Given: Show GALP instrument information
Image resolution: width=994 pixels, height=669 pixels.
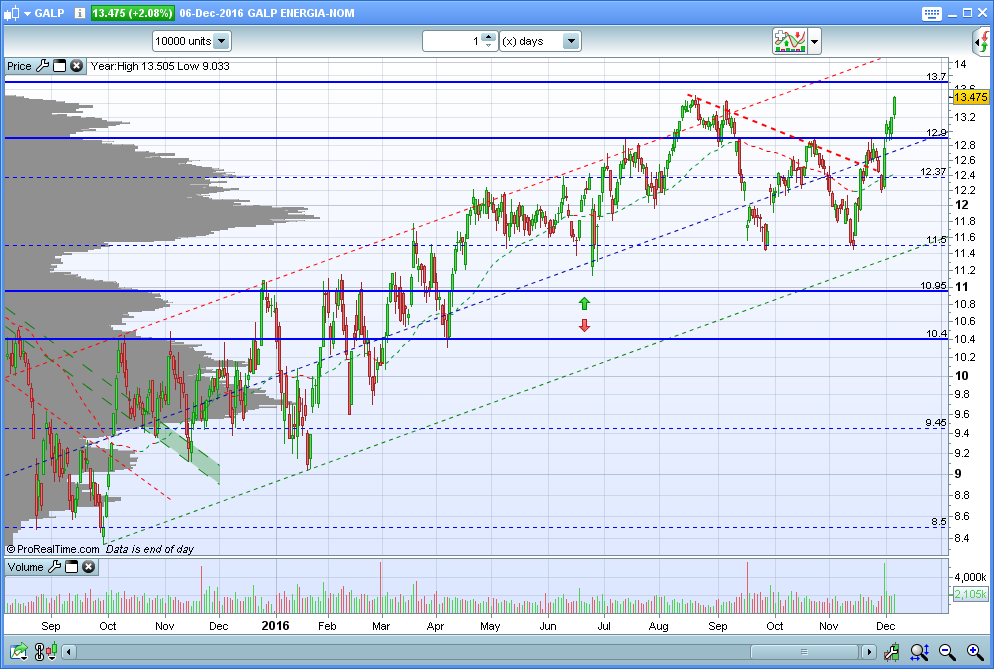Looking at the screenshot, I should (x=79, y=13).
